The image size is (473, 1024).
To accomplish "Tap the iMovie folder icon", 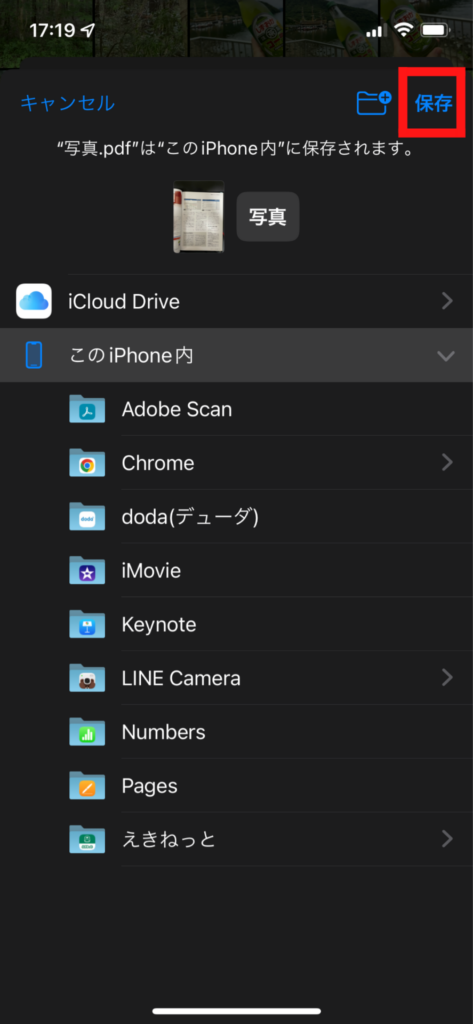I will click(x=87, y=571).
